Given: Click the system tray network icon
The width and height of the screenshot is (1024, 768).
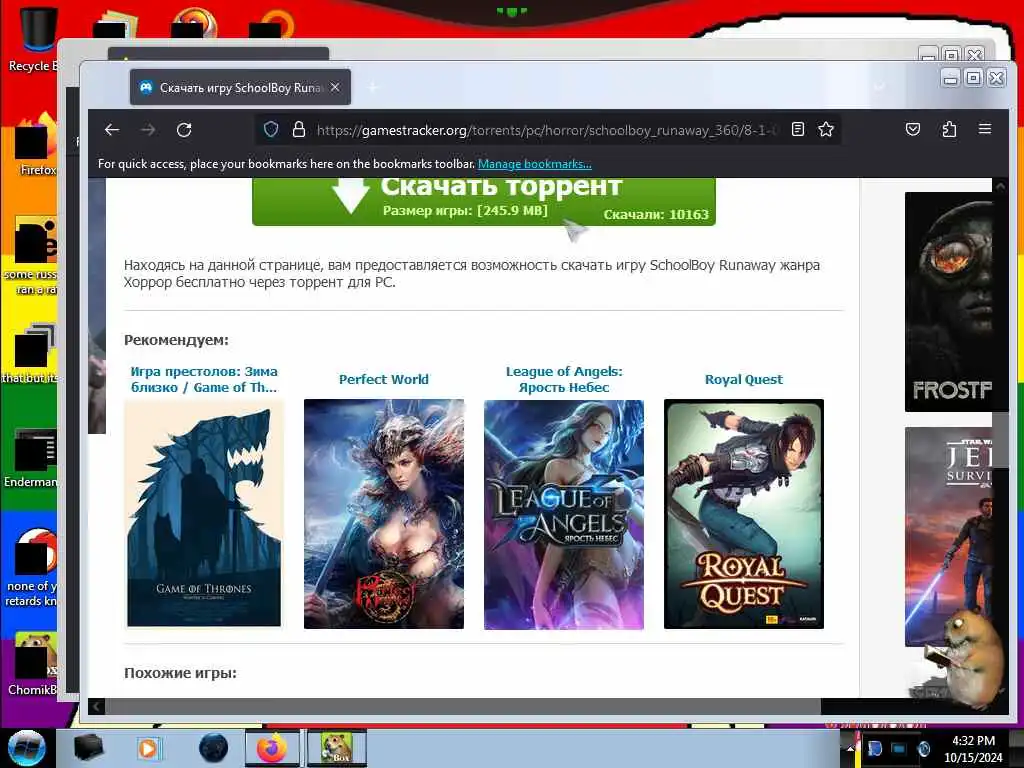Looking at the screenshot, I should pyautogui.click(x=899, y=748).
